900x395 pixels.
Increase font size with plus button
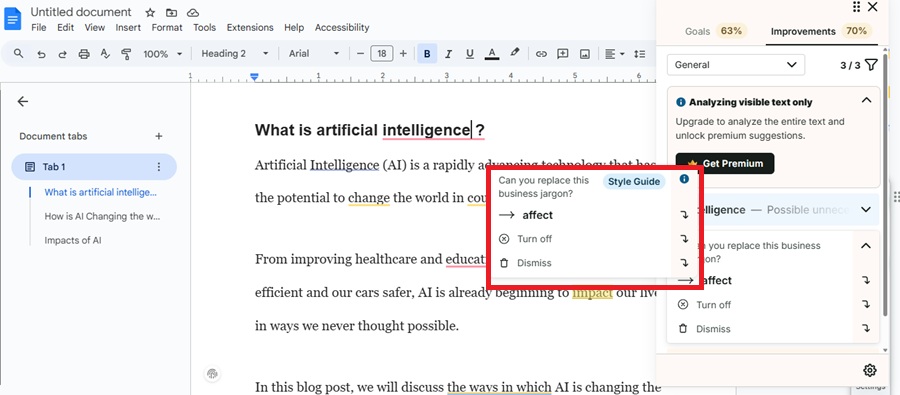coord(403,54)
